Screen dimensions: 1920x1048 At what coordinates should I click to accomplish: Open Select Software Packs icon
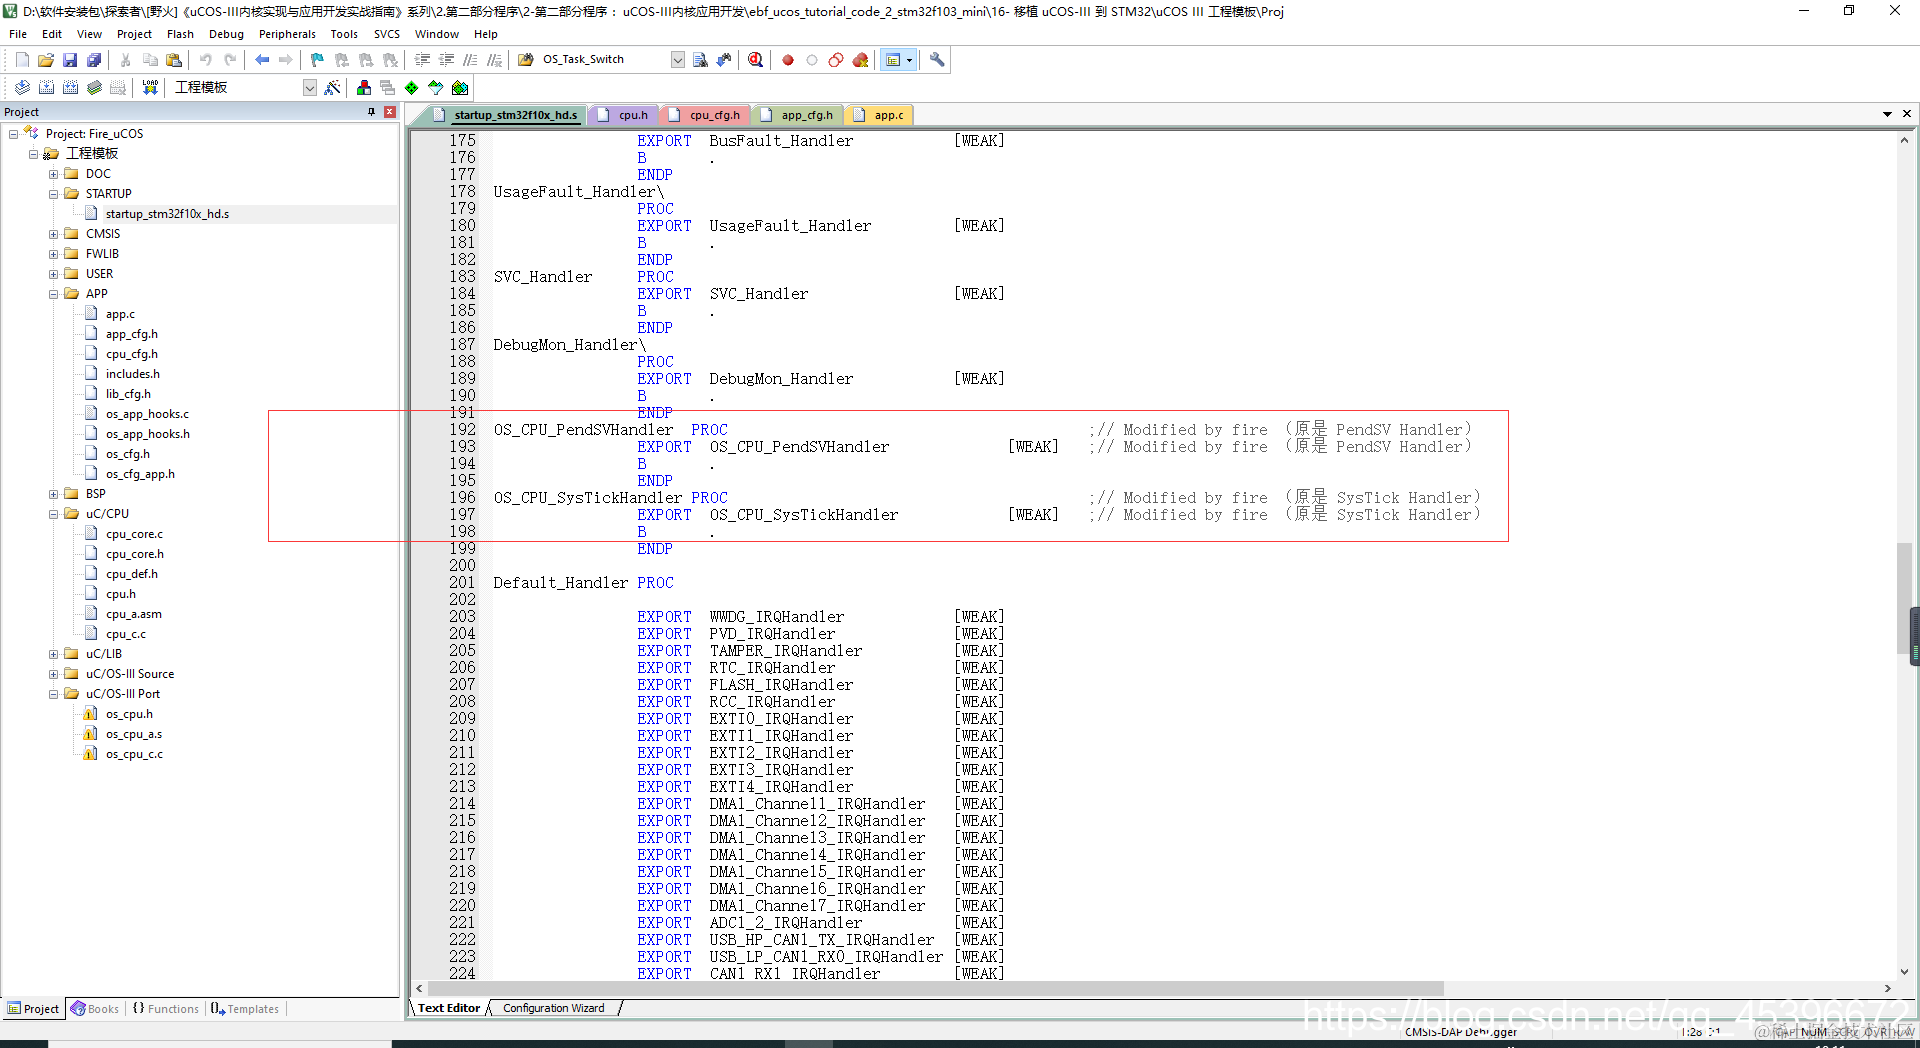pos(436,88)
